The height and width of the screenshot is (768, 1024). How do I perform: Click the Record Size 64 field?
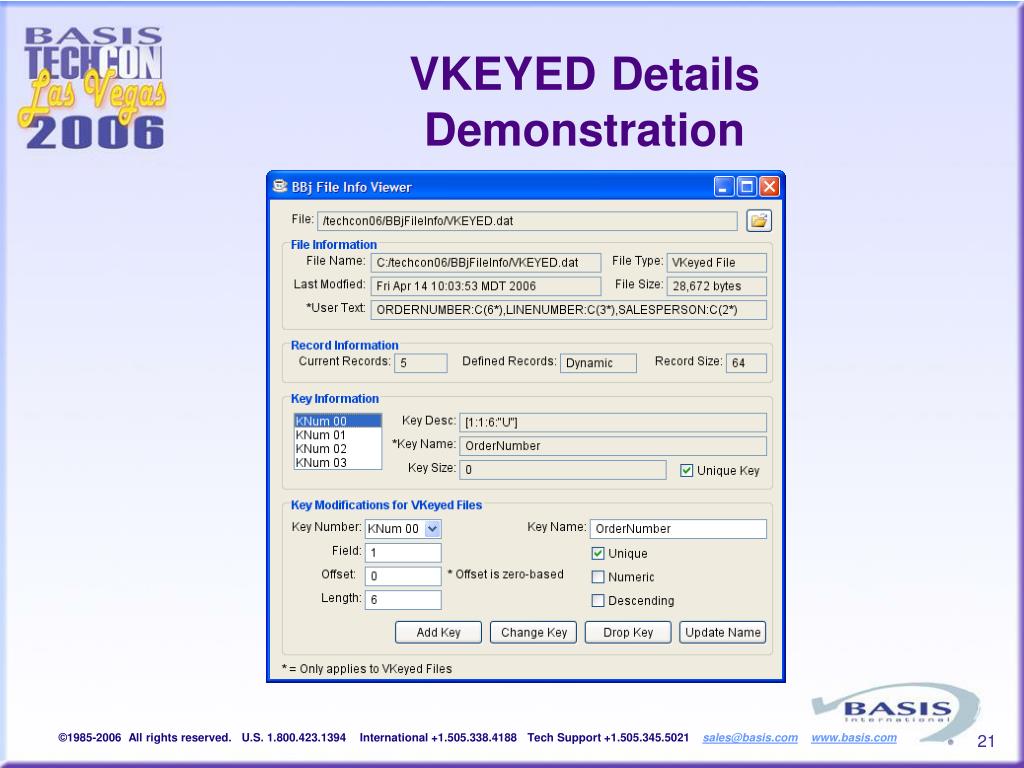tap(746, 363)
